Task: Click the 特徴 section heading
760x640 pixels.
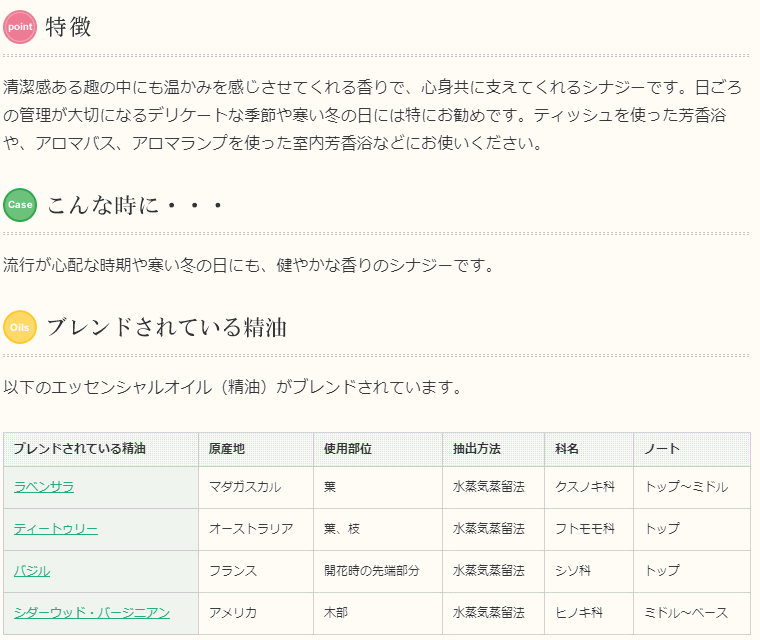Action: pos(68,27)
